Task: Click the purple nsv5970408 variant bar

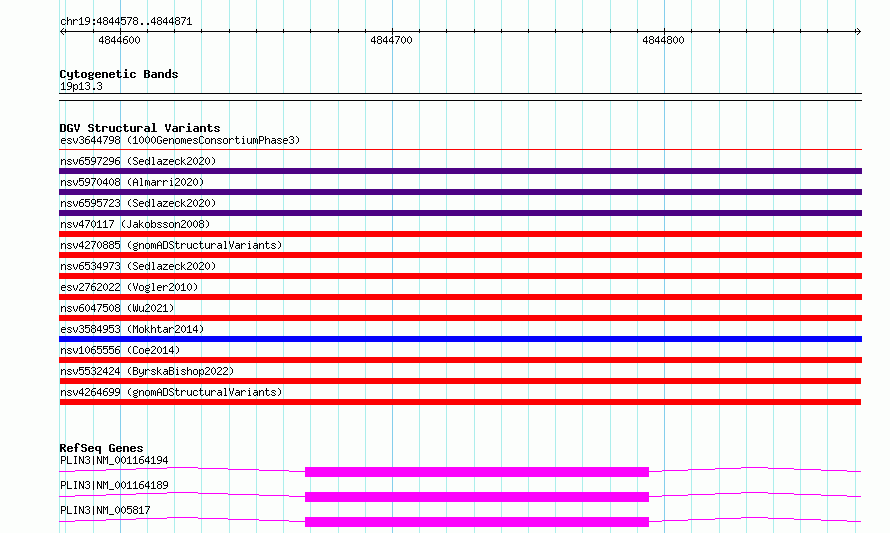Action: [x=460, y=192]
